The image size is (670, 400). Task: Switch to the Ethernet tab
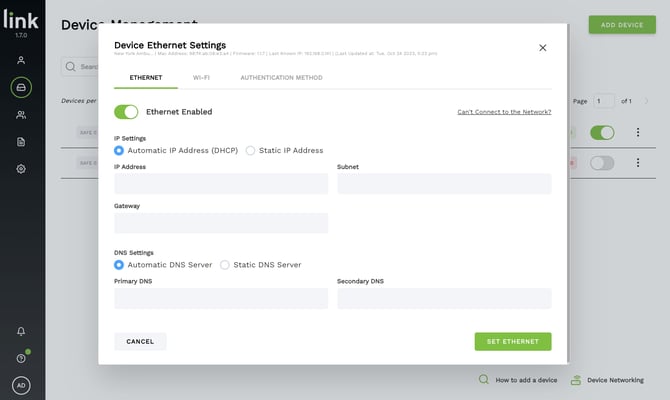pyautogui.click(x=146, y=78)
